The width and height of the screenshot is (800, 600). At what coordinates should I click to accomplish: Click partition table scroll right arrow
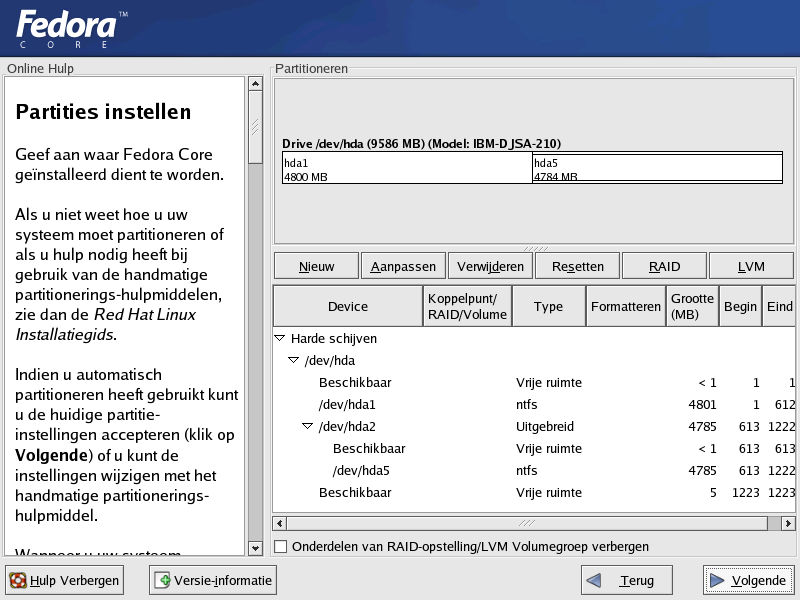point(788,523)
